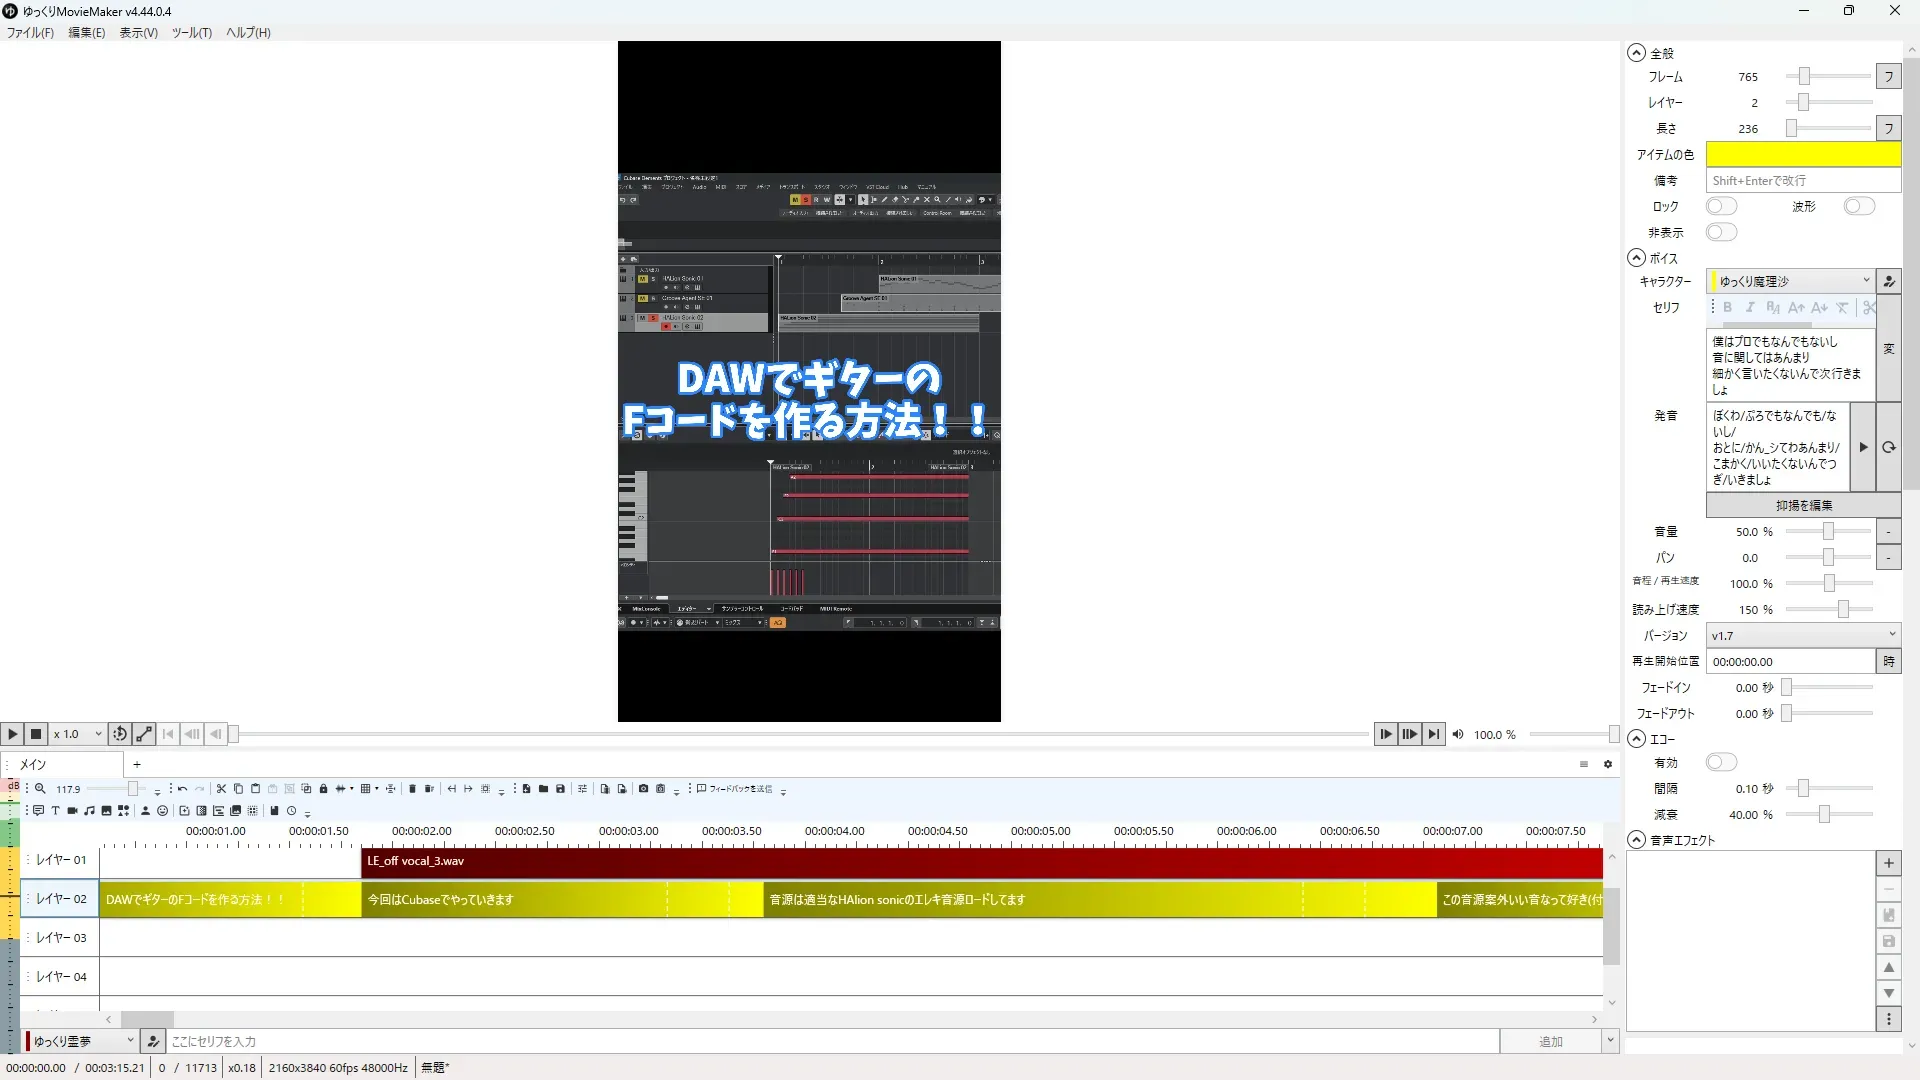
Task: Click the cut (scissors) toolbar icon
Action: 221,789
